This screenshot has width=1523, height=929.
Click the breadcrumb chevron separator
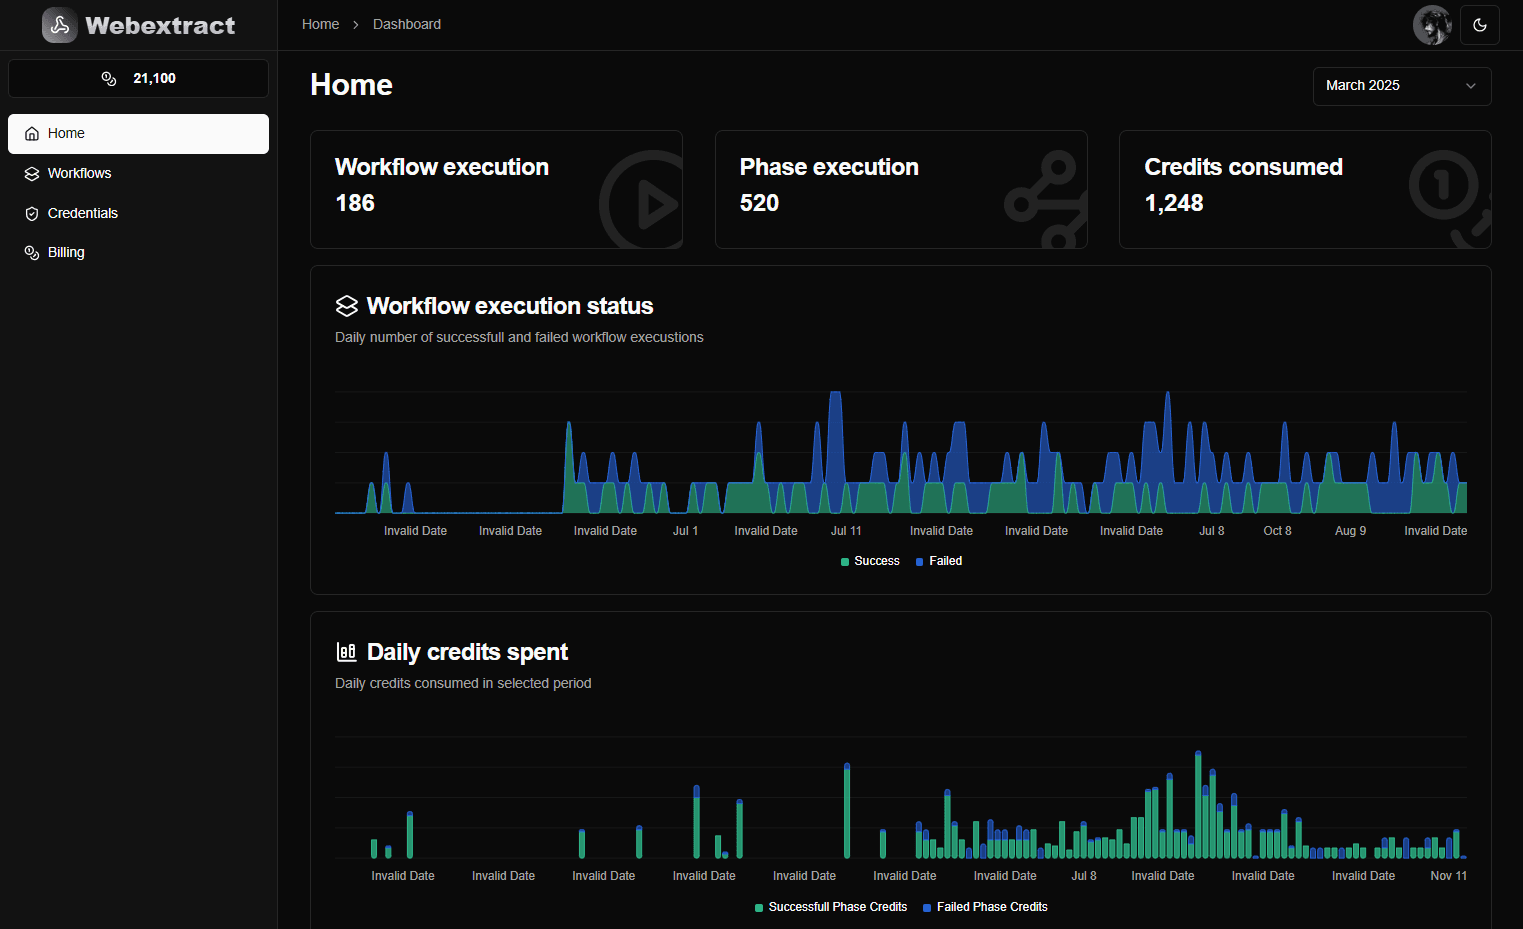[x=356, y=25]
